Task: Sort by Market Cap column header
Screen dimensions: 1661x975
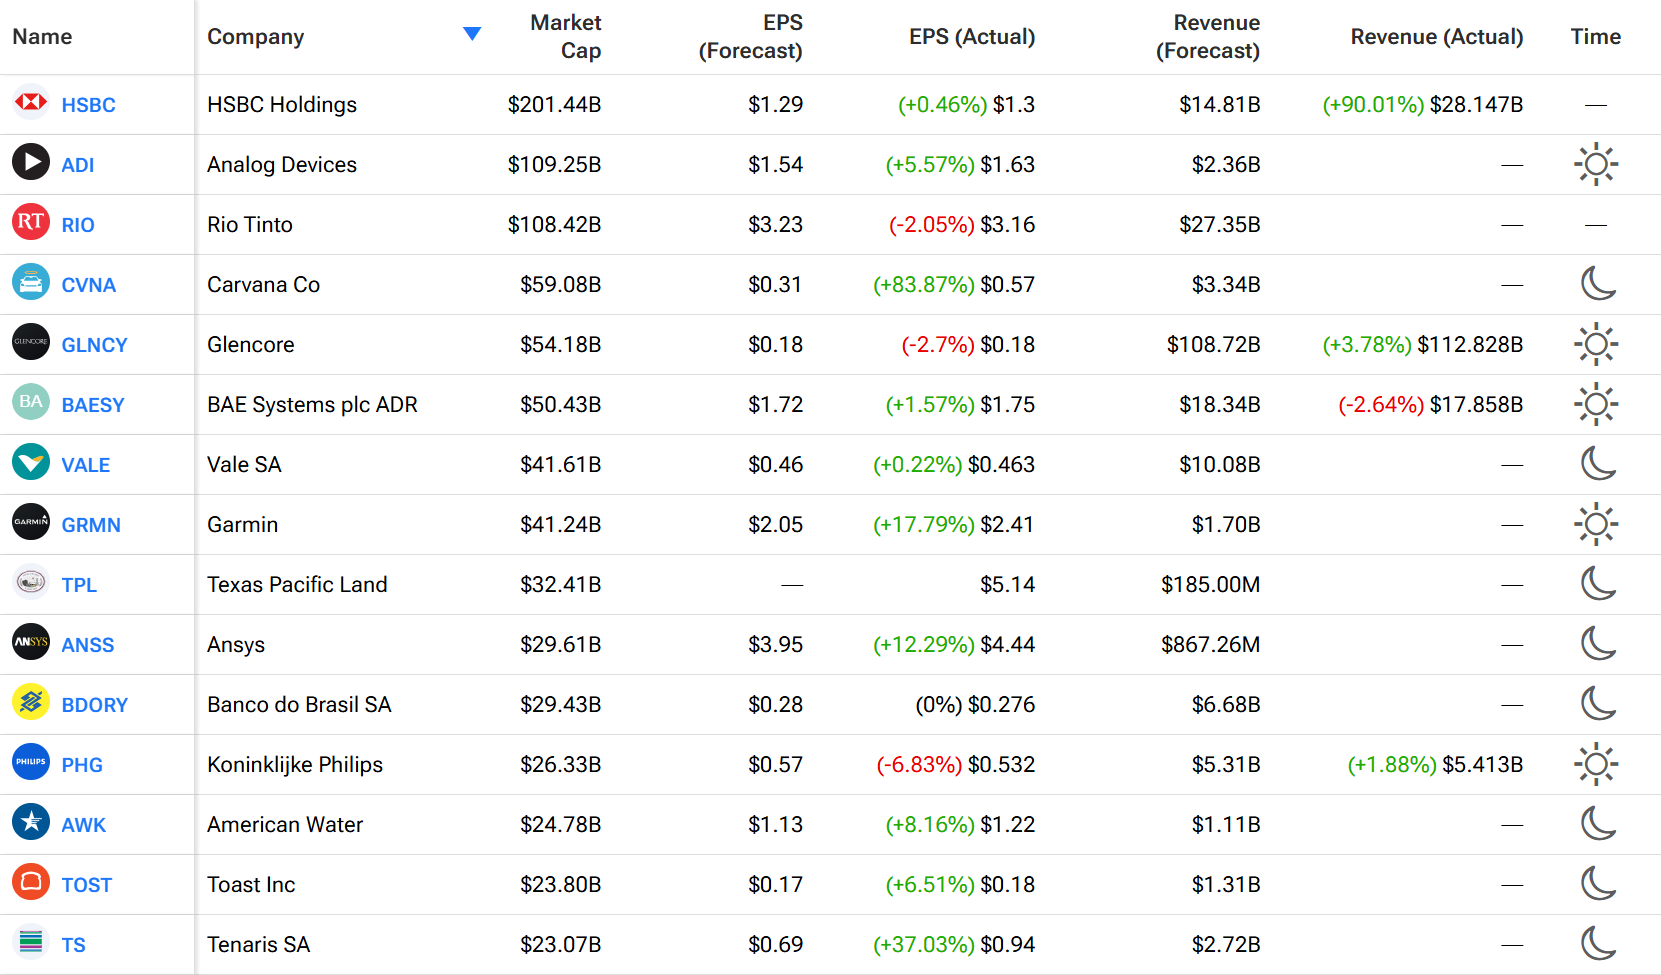Action: tap(565, 37)
